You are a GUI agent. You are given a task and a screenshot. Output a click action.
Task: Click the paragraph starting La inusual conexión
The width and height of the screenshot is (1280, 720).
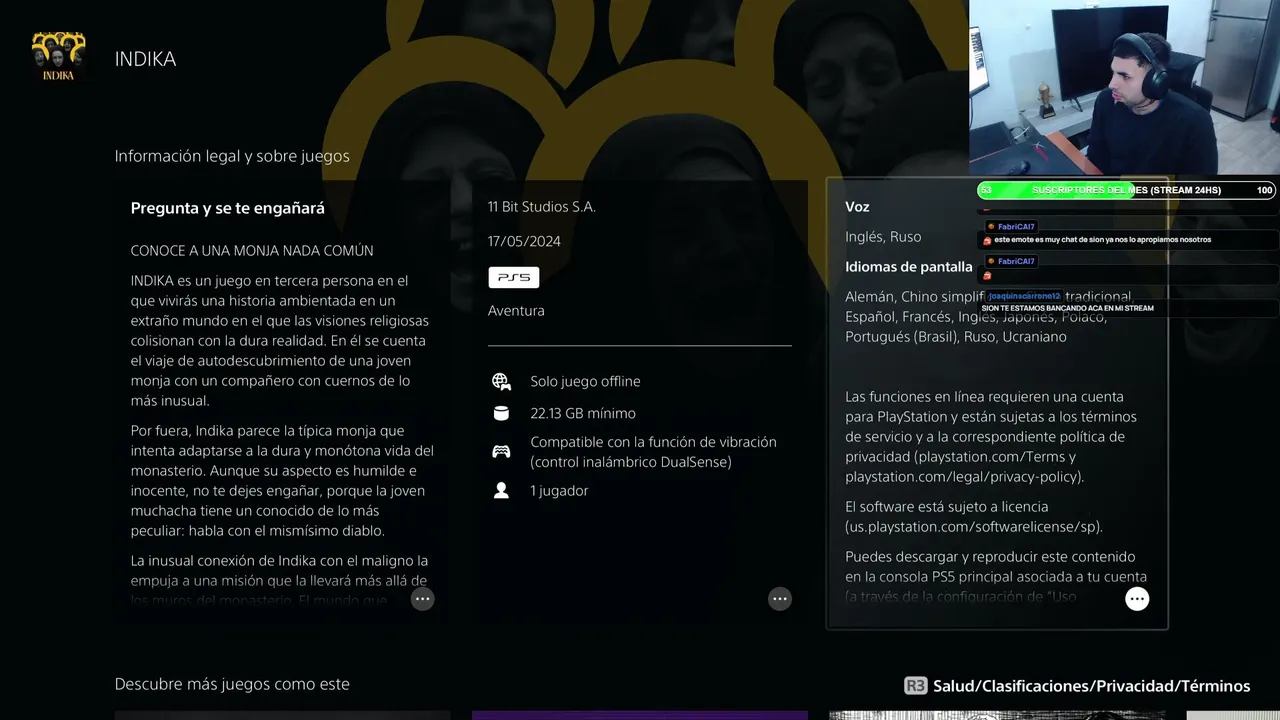point(280,581)
